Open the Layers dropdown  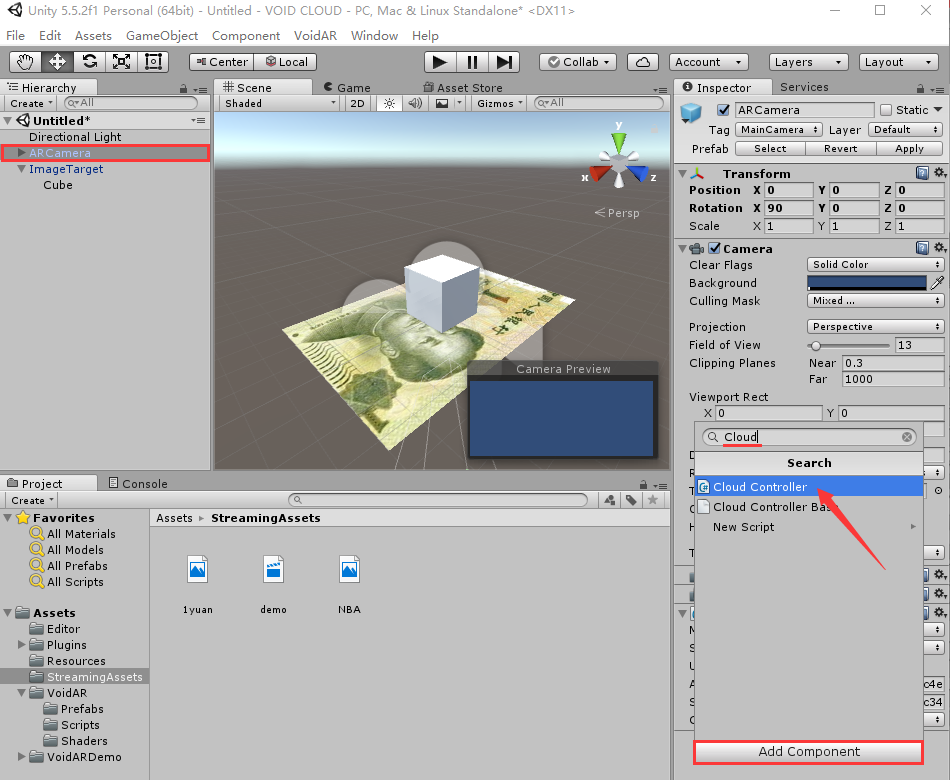[x=809, y=62]
